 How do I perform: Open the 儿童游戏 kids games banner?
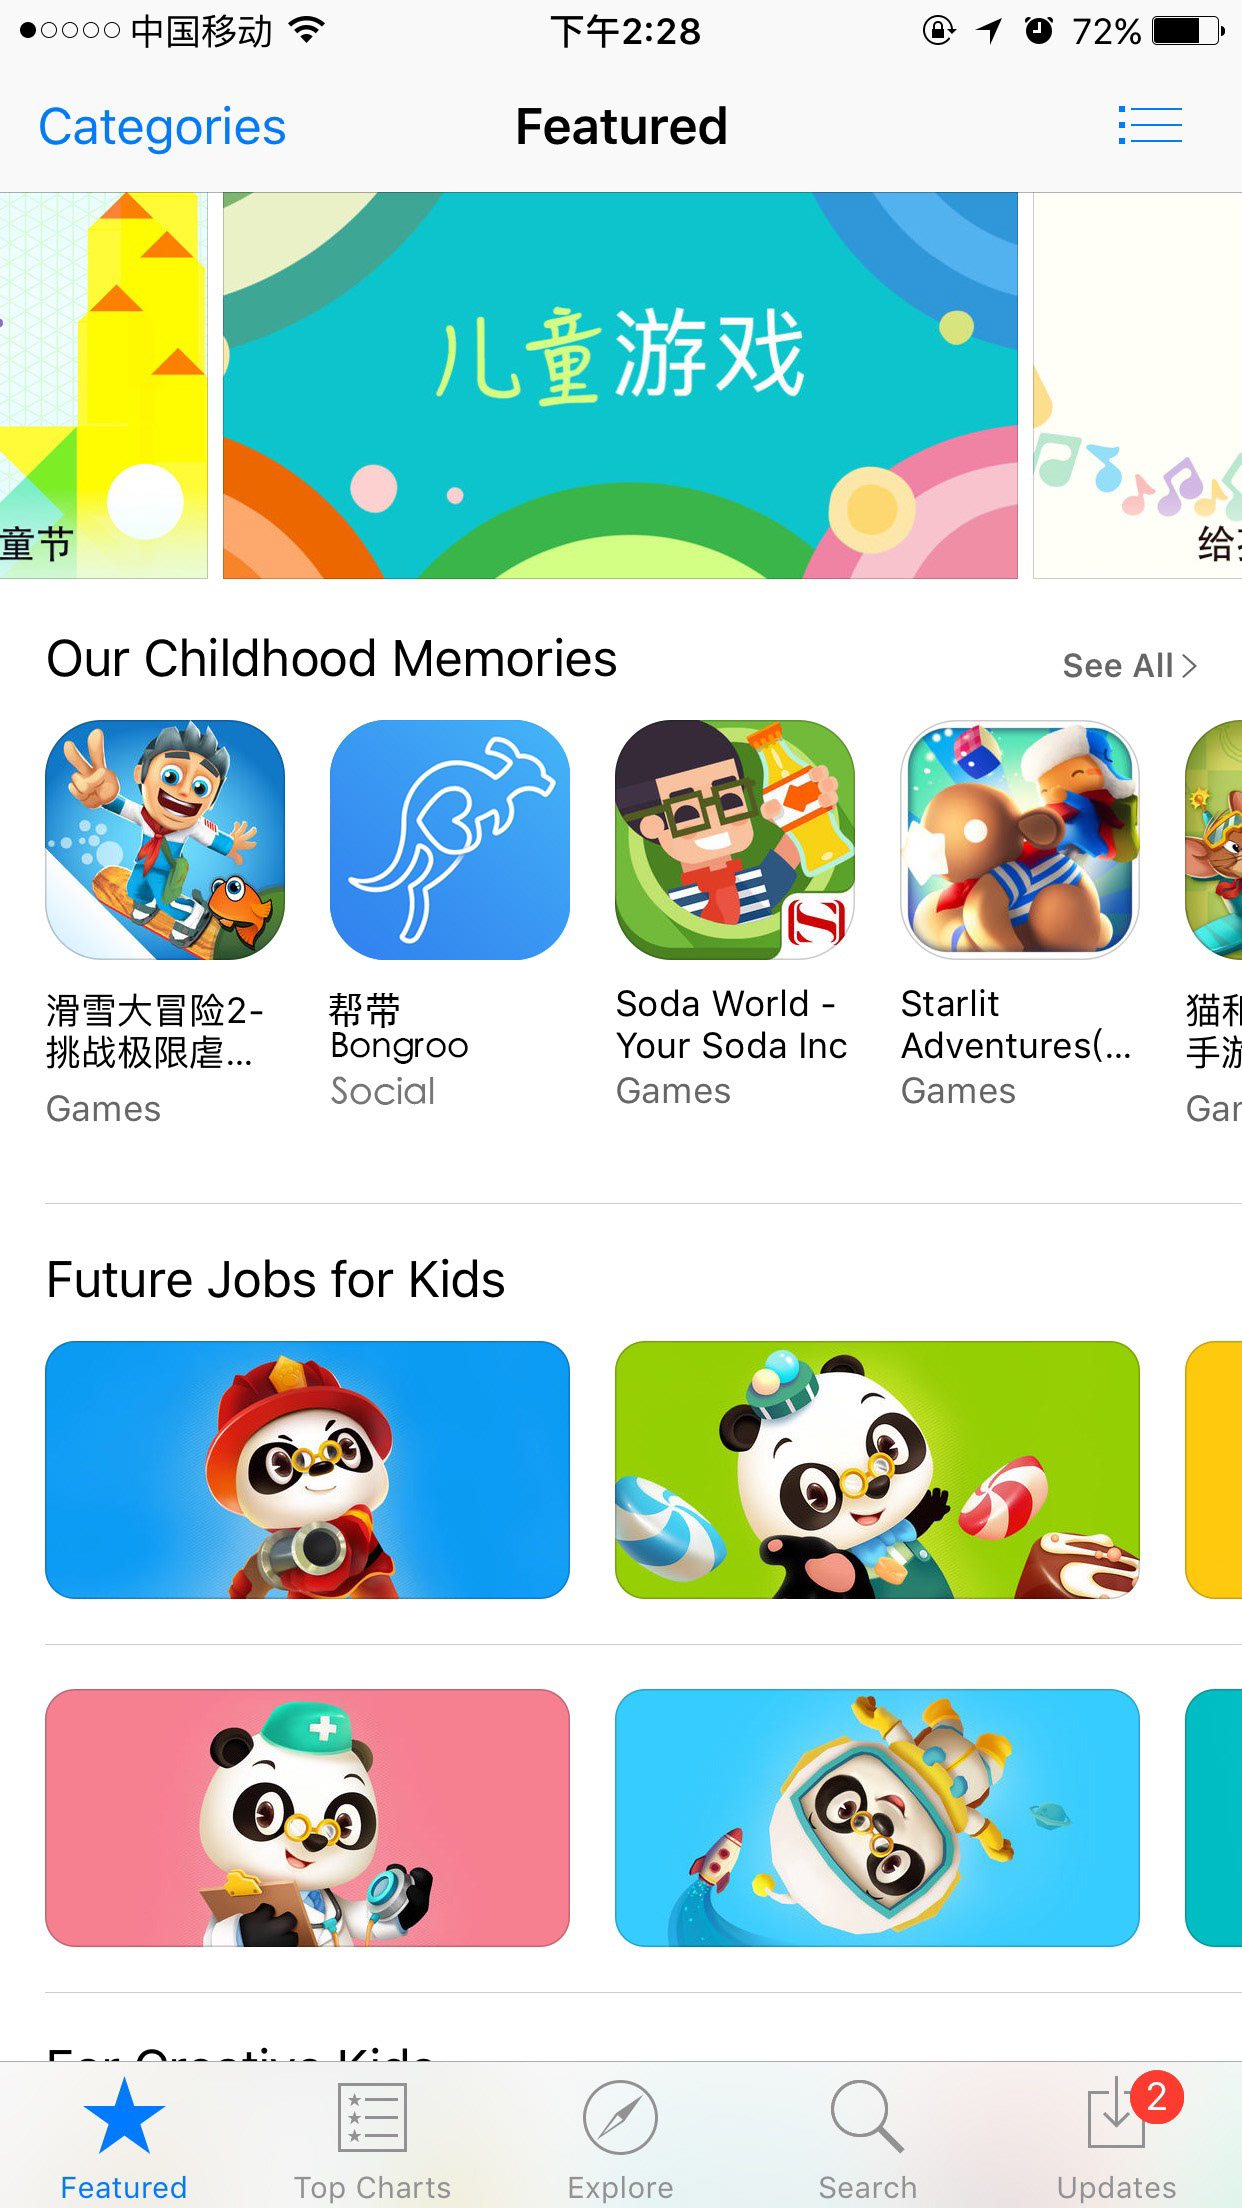tap(620, 386)
